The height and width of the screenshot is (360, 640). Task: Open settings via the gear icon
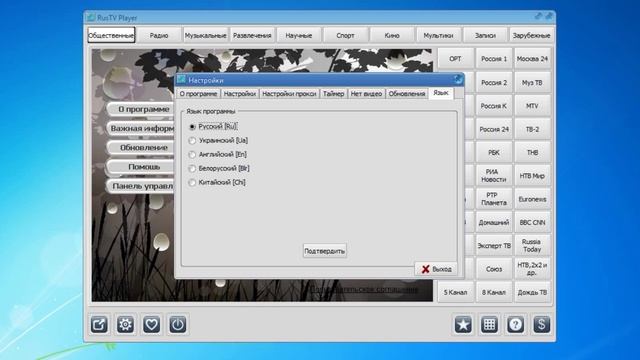[x=125, y=324]
